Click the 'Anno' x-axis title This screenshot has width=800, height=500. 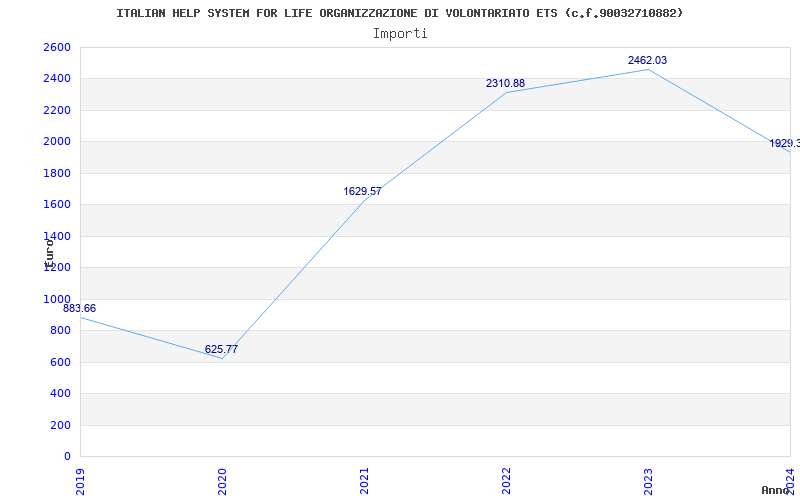point(776,490)
